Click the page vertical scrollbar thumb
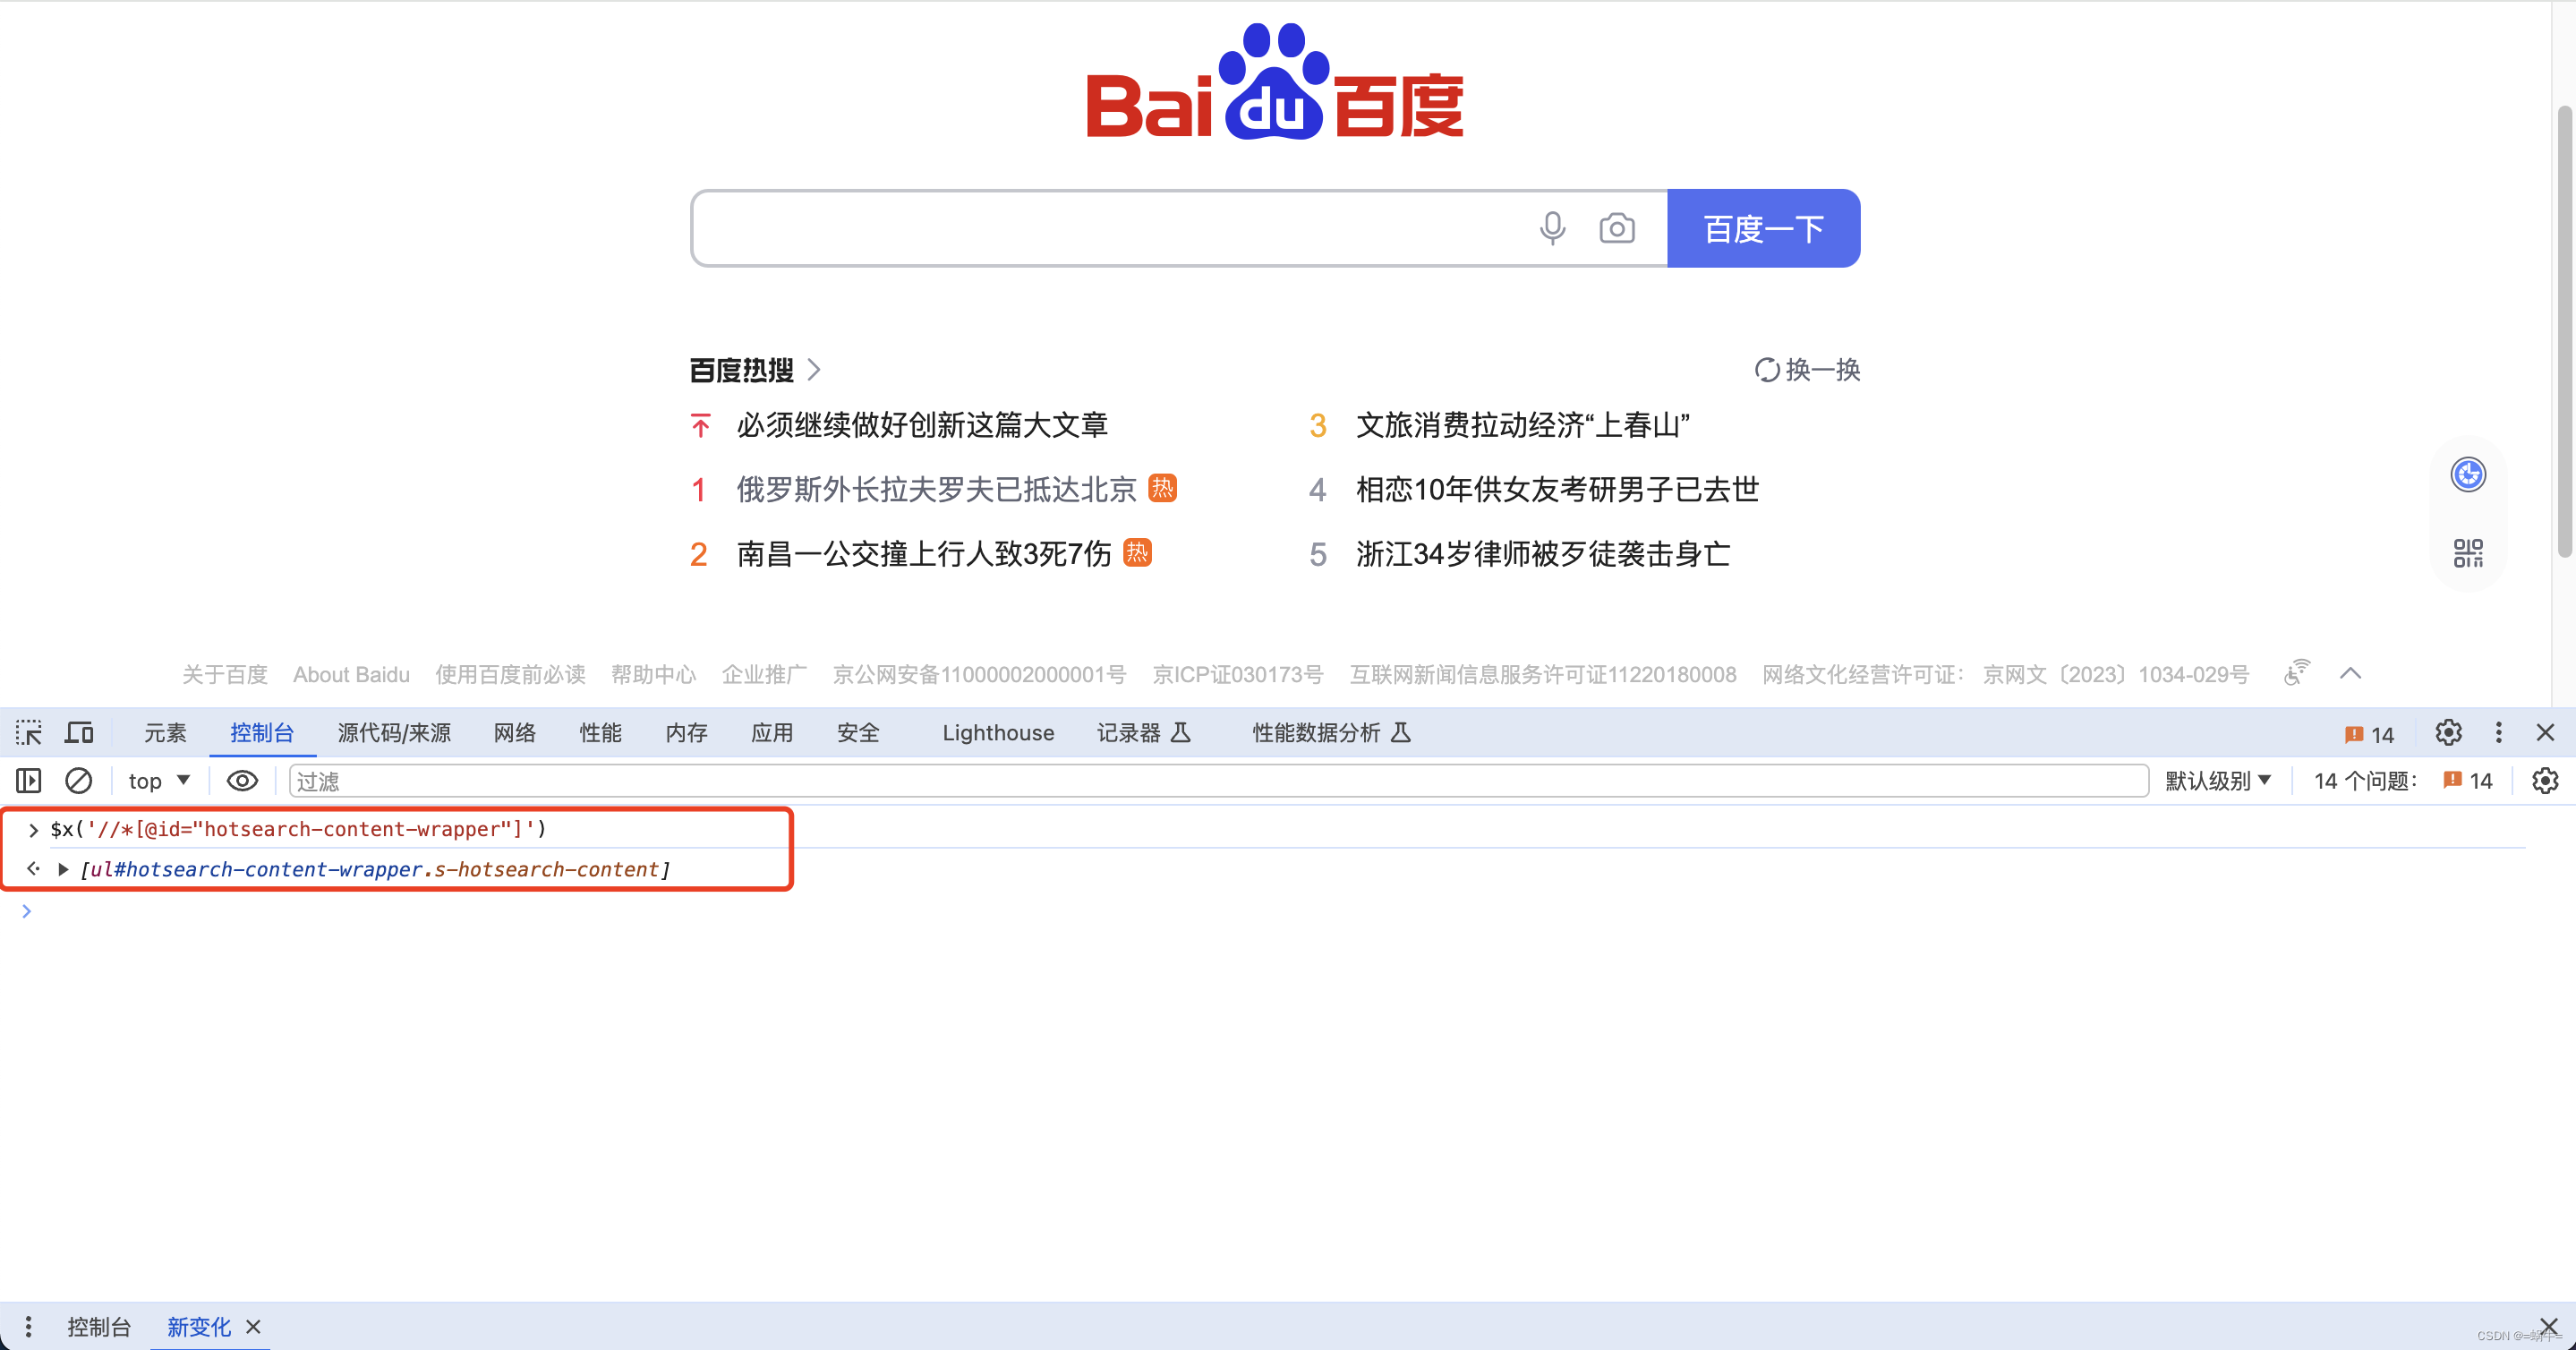The height and width of the screenshot is (1350, 2576). (2564, 330)
